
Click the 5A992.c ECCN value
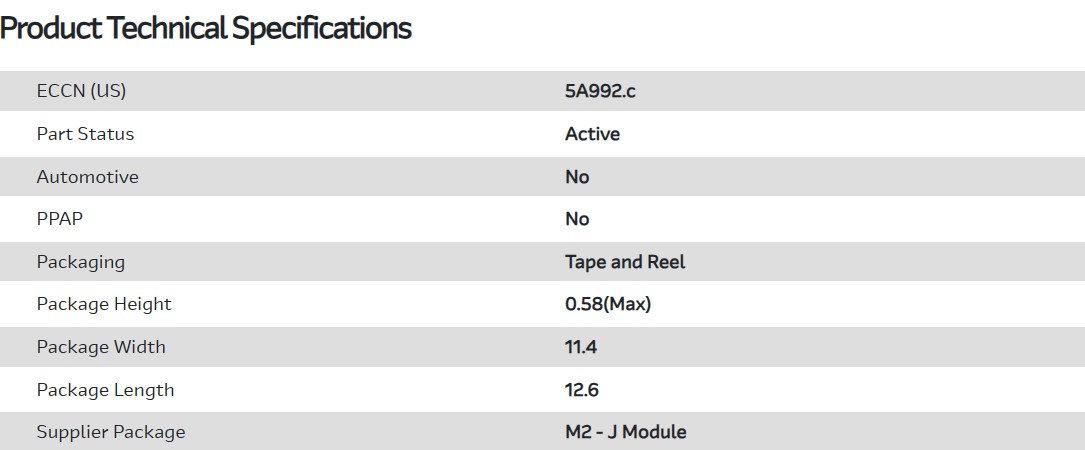coord(600,91)
